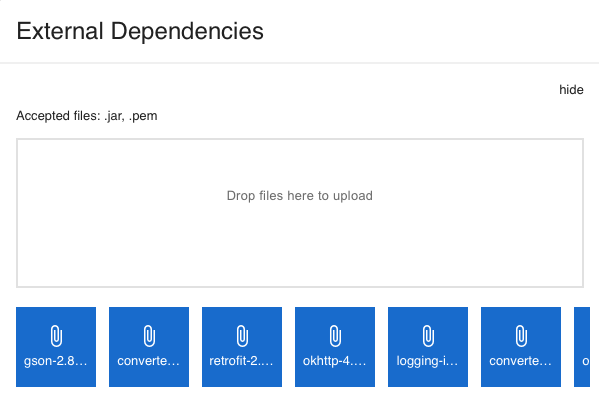Click the paperclip icon on logging-i tile
The image size is (599, 406).
pyautogui.click(x=428, y=336)
